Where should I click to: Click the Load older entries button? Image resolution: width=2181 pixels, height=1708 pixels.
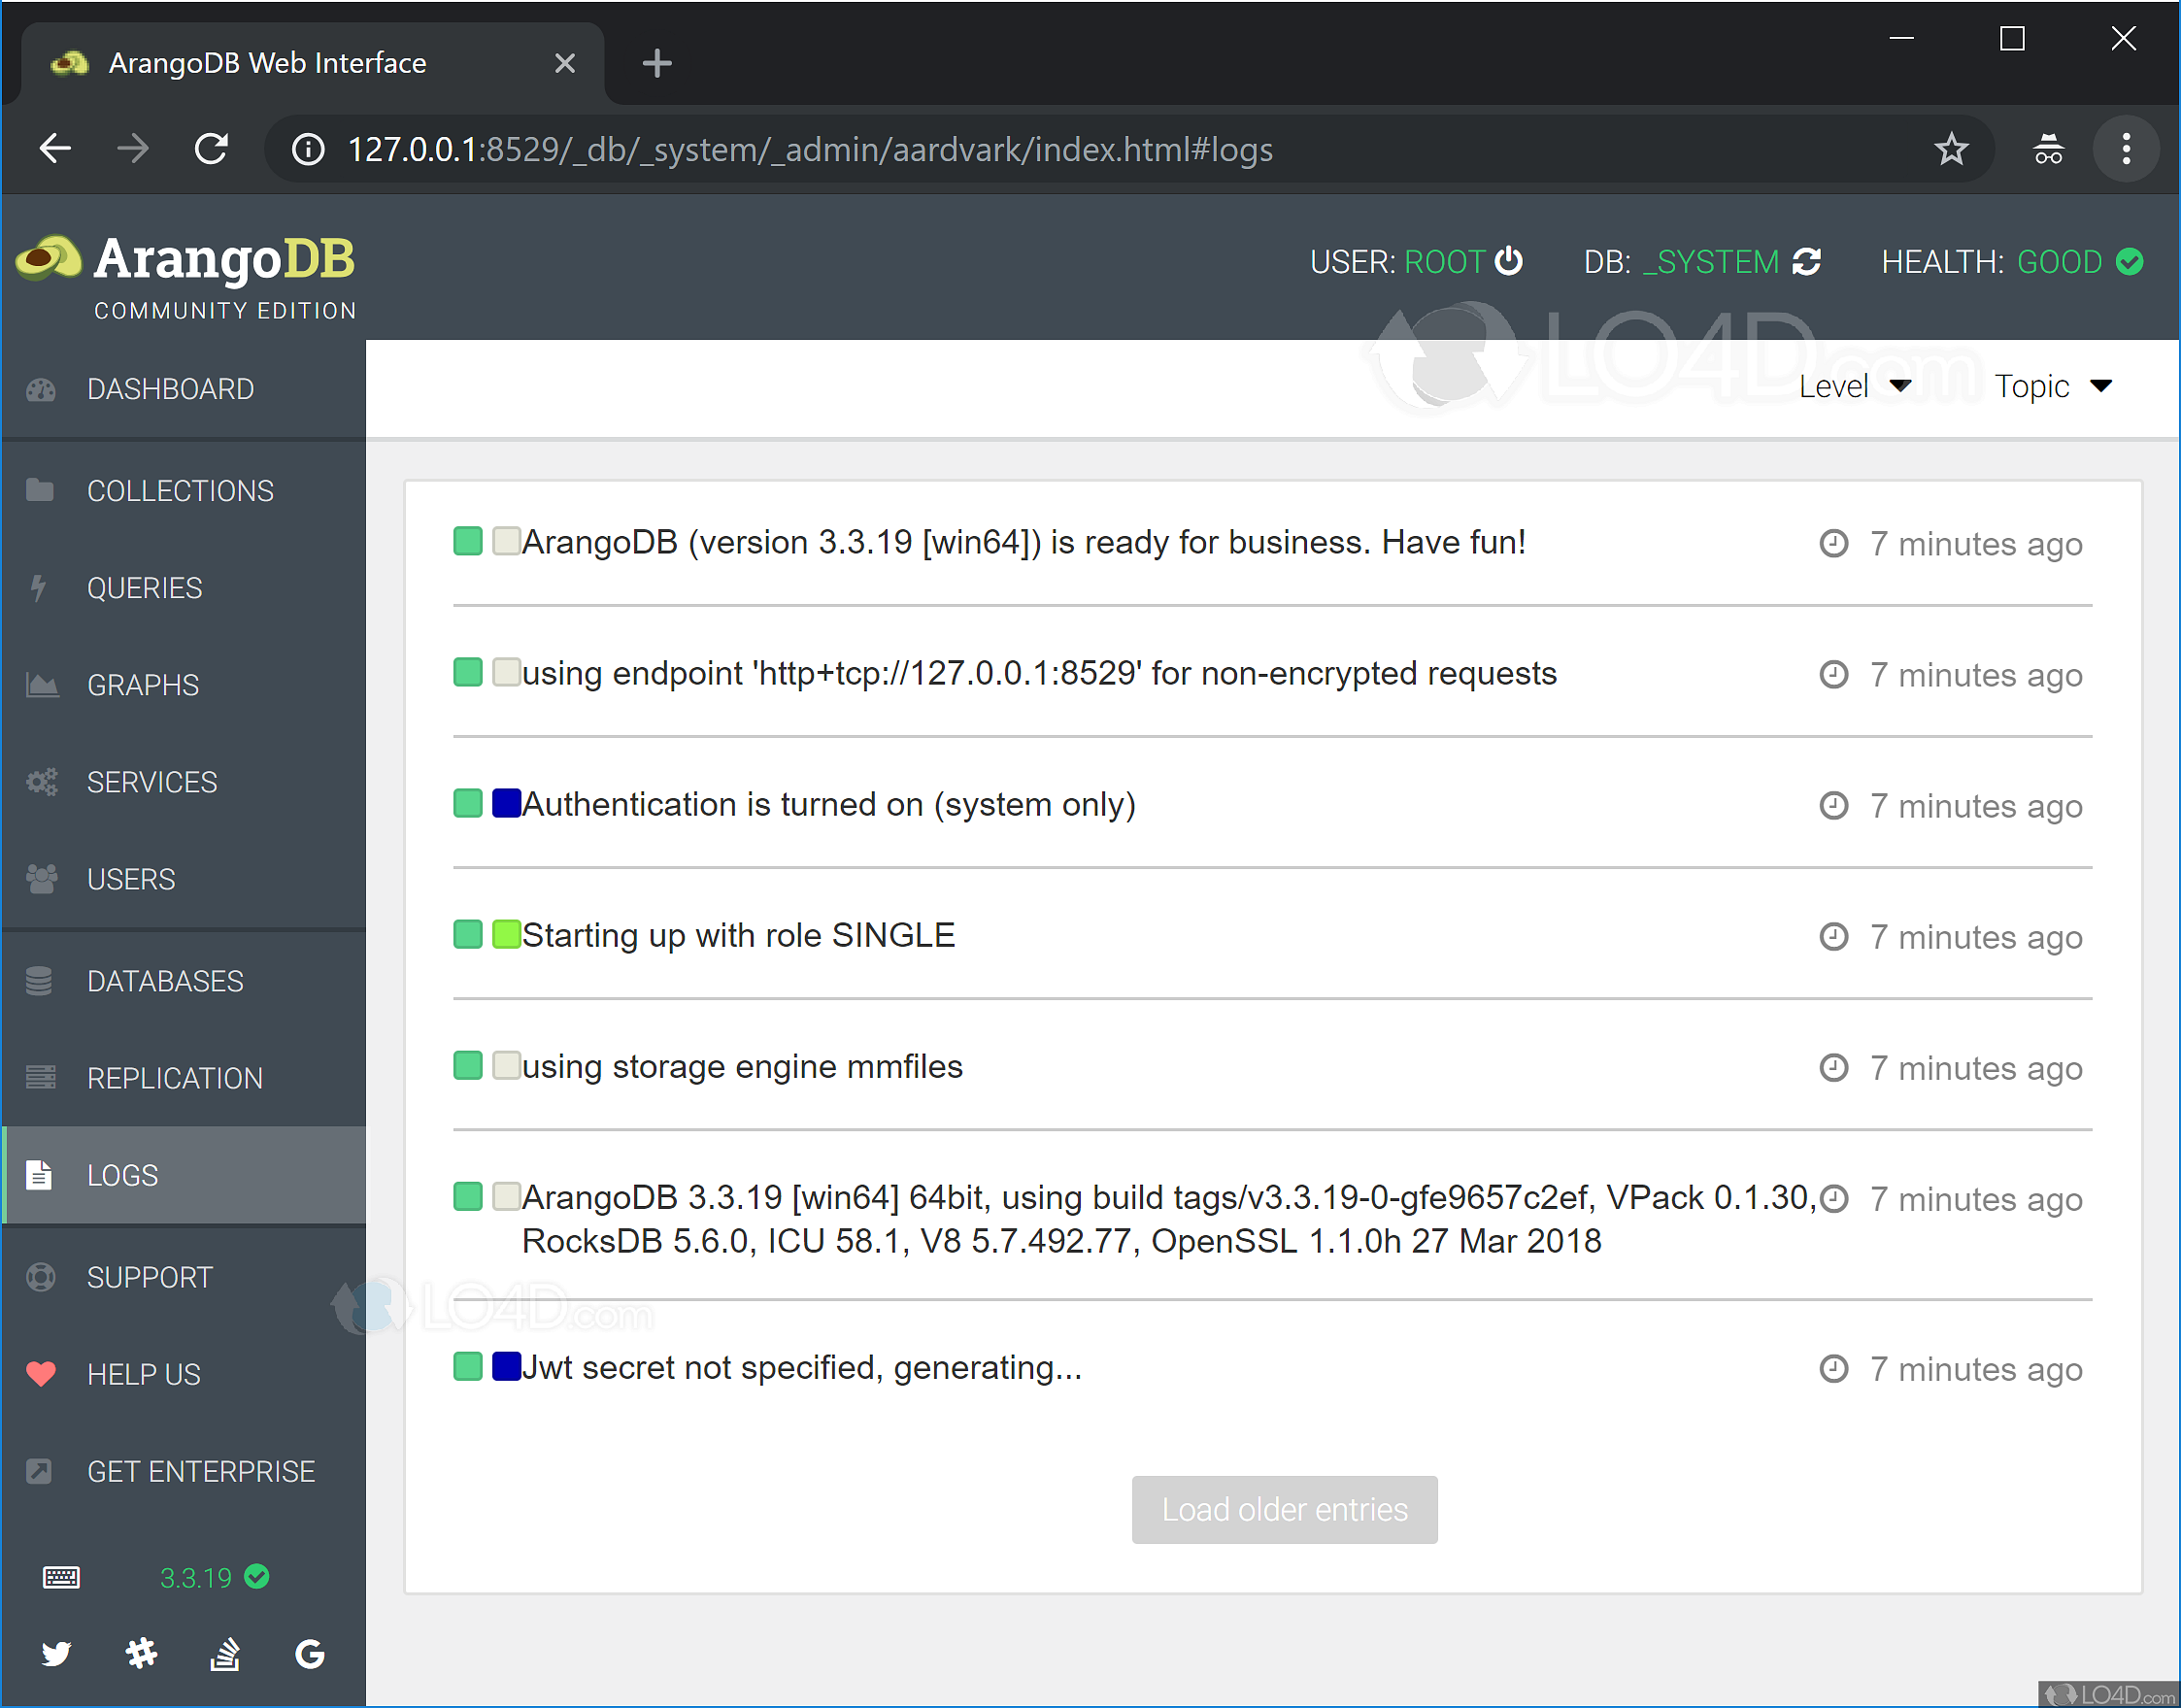pyautogui.click(x=1284, y=1509)
